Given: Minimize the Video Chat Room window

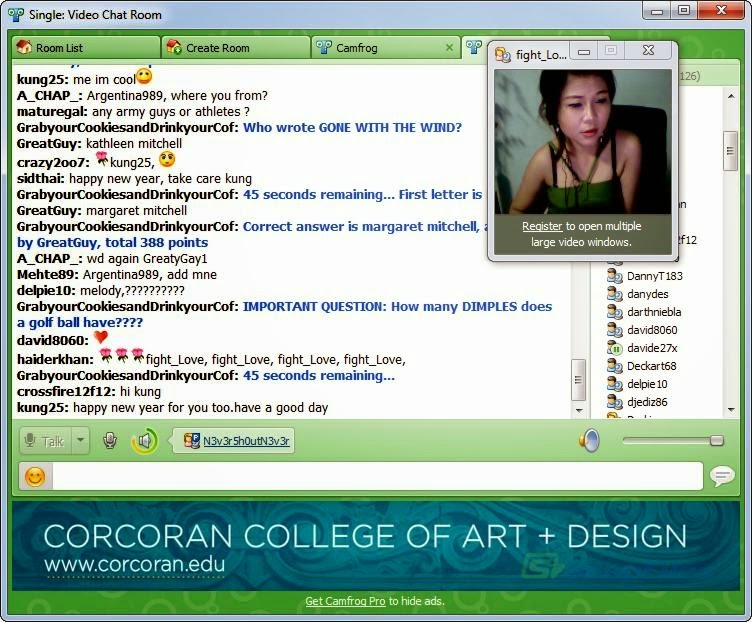Looking at the screenshot, I should [x=658, y=11].
